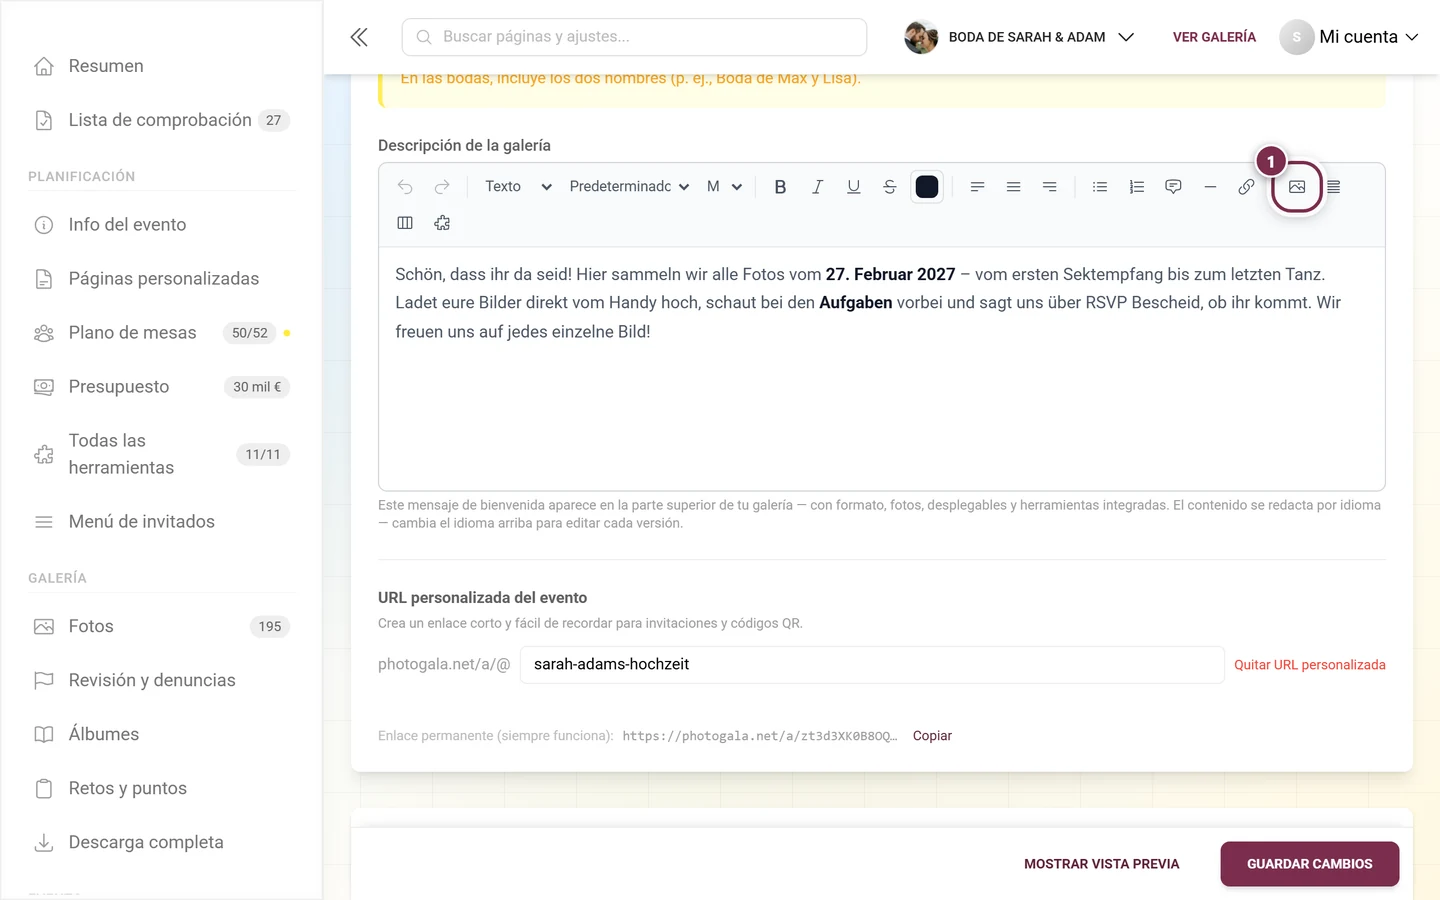Click into the gallery description text area

881,368
